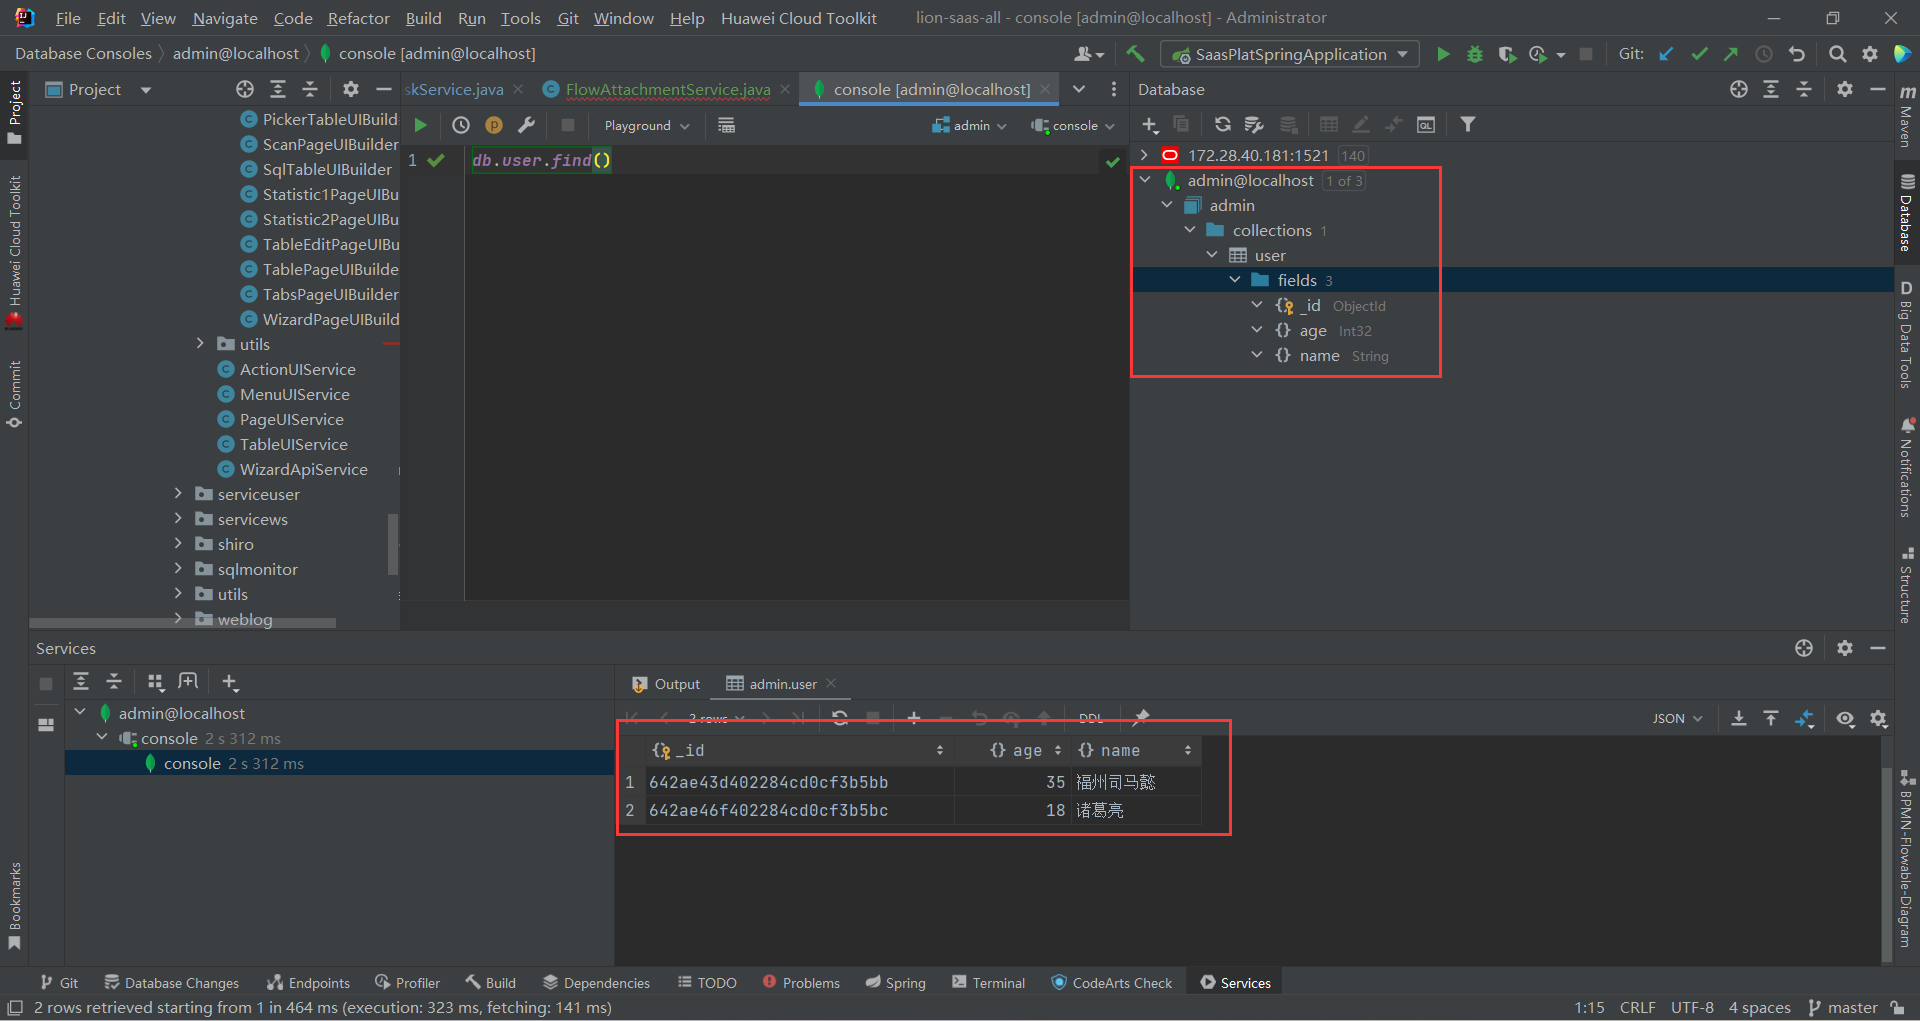This screenshot has height=1021, width=1920.
Task: Open the JSON extractor format dropdown
Action: point(1677,718)
